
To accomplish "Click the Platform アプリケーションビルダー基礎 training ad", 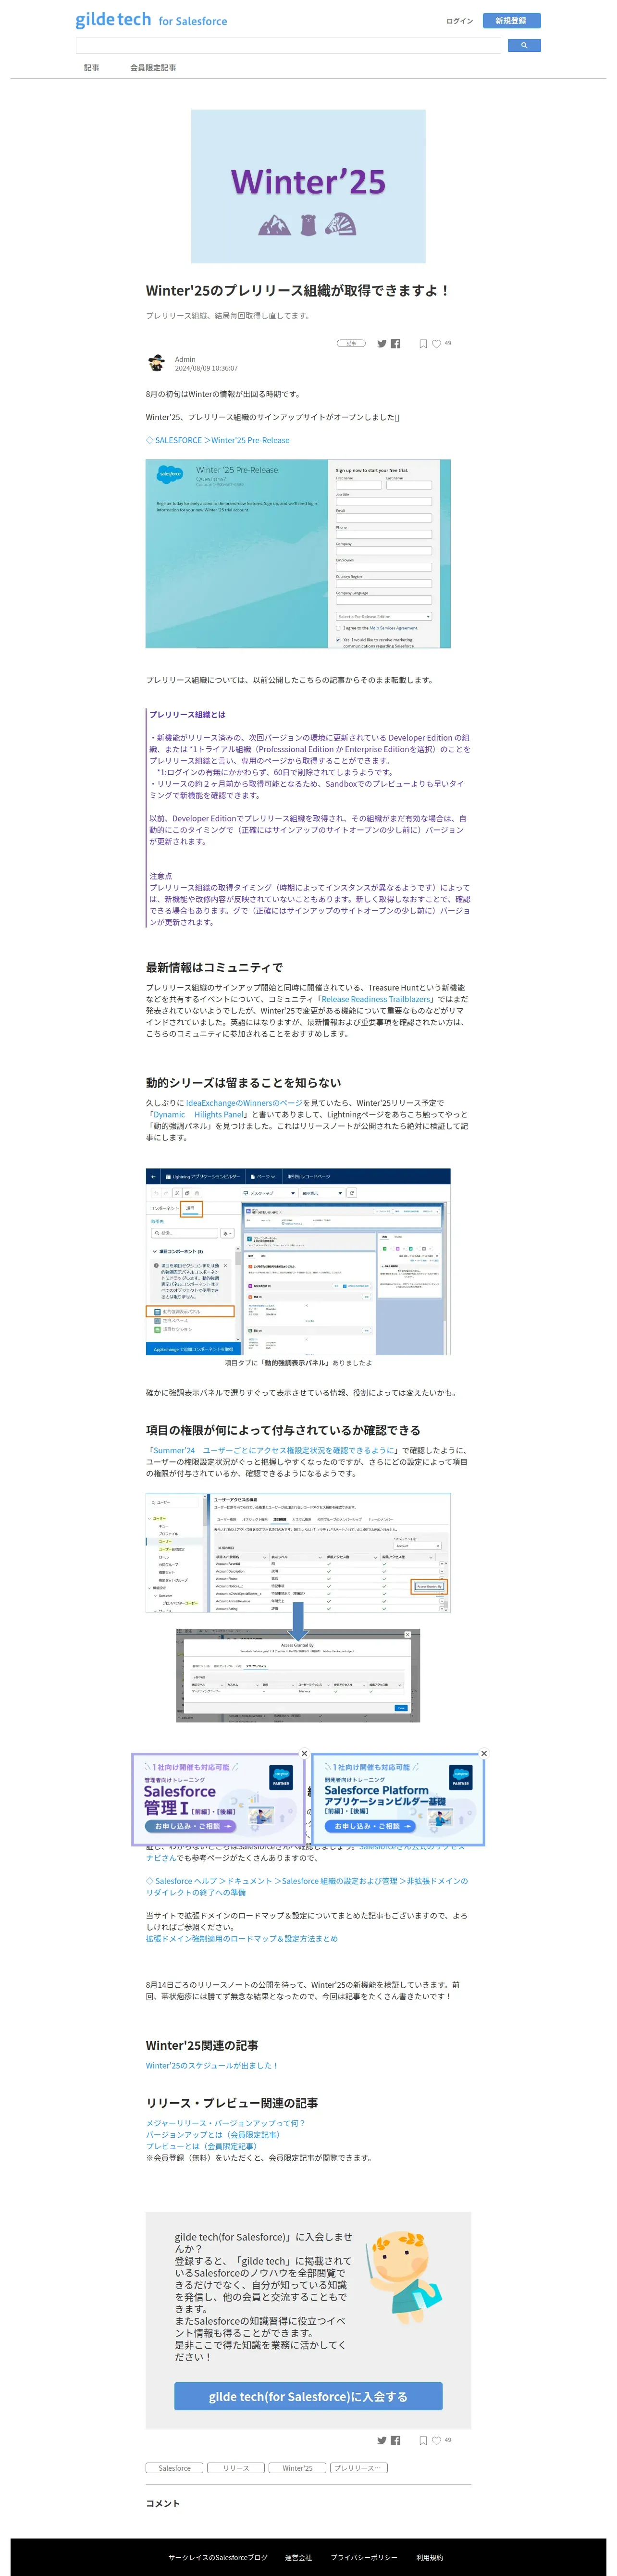I will pyautogui.click(x=398, y=1799).
